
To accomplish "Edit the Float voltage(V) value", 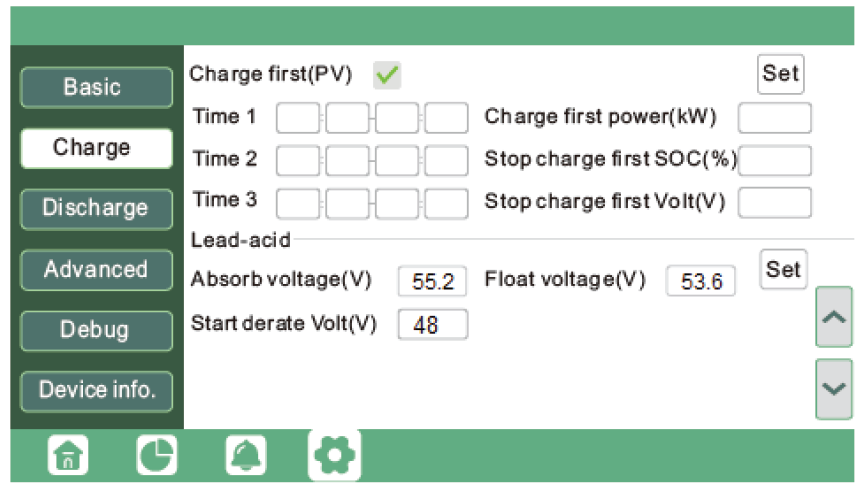I will 700,282.
